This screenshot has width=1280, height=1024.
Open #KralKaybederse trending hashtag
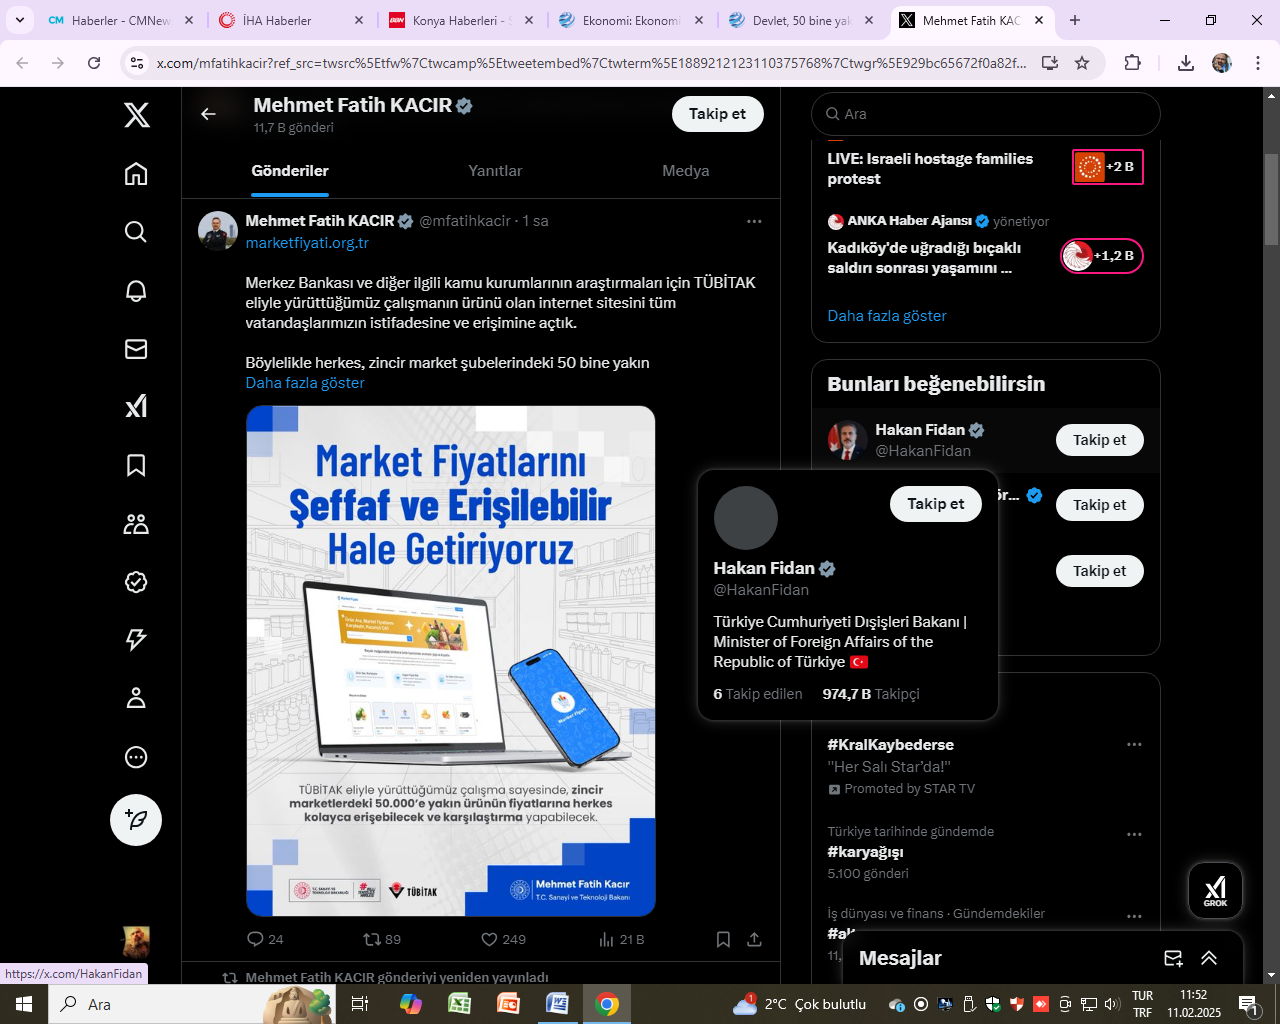[890, 745]
